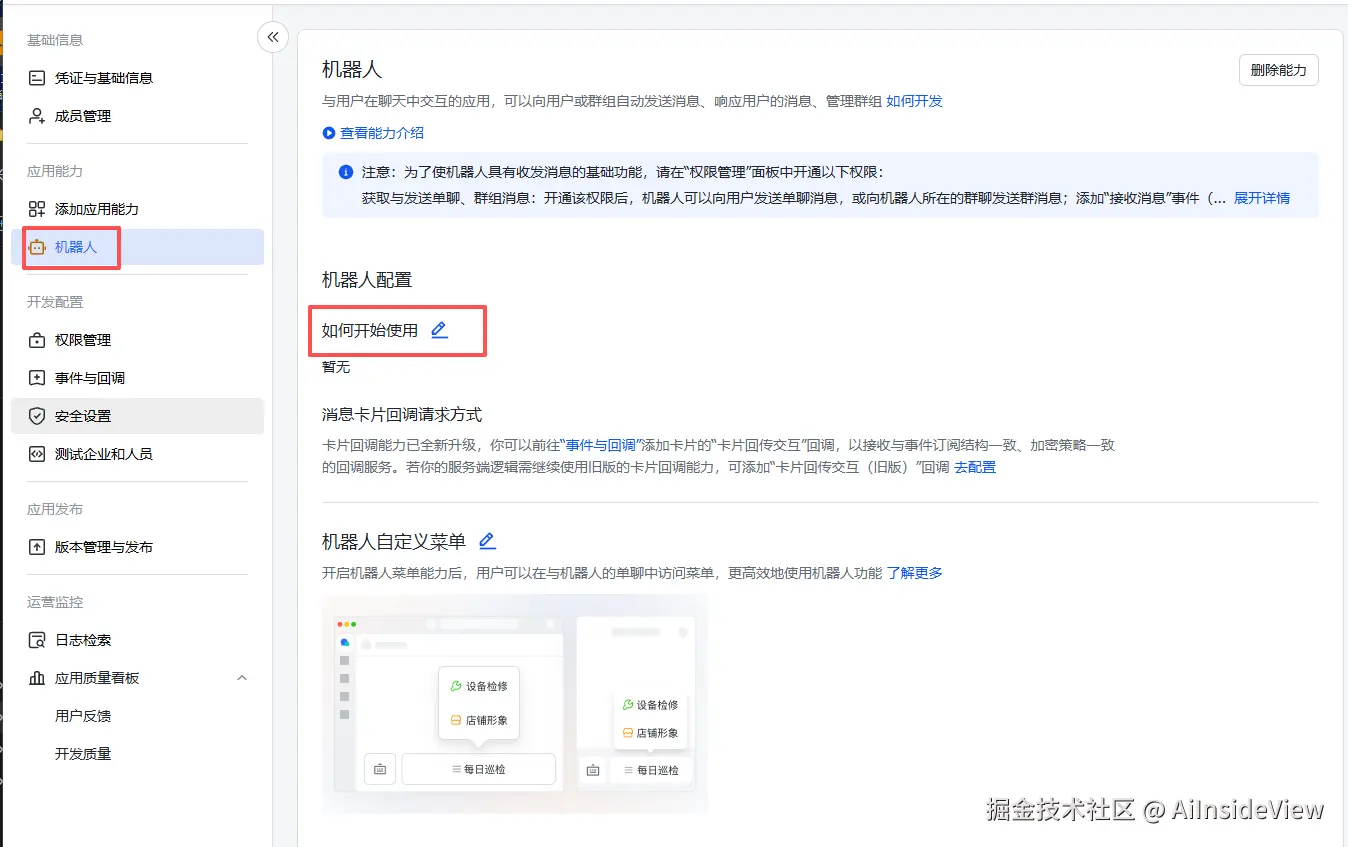Click the 测试企业和人员 code icon
Viewport: 1348px width, 847px height.
click(x=37, y=454)
